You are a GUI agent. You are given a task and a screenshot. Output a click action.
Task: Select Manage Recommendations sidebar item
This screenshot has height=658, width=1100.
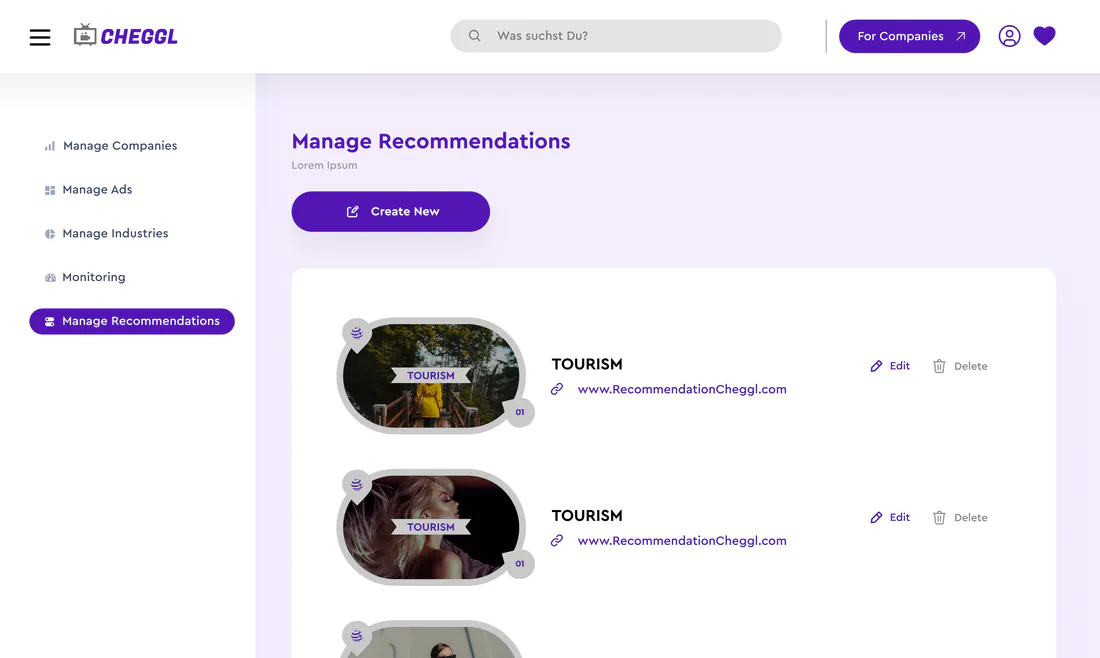(132, 321)
